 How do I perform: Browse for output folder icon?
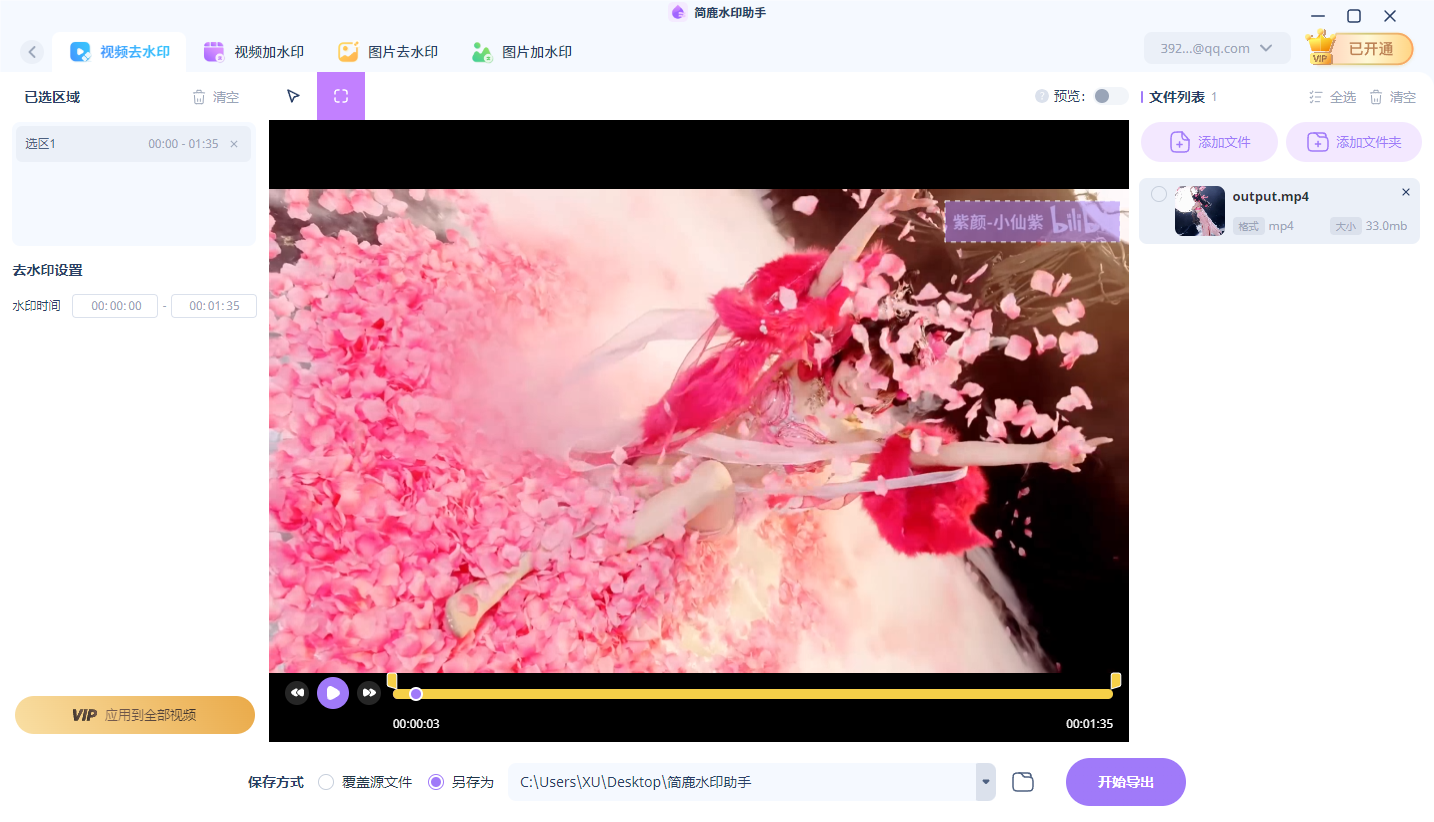pyautogui.click(x=1023, y=782)
